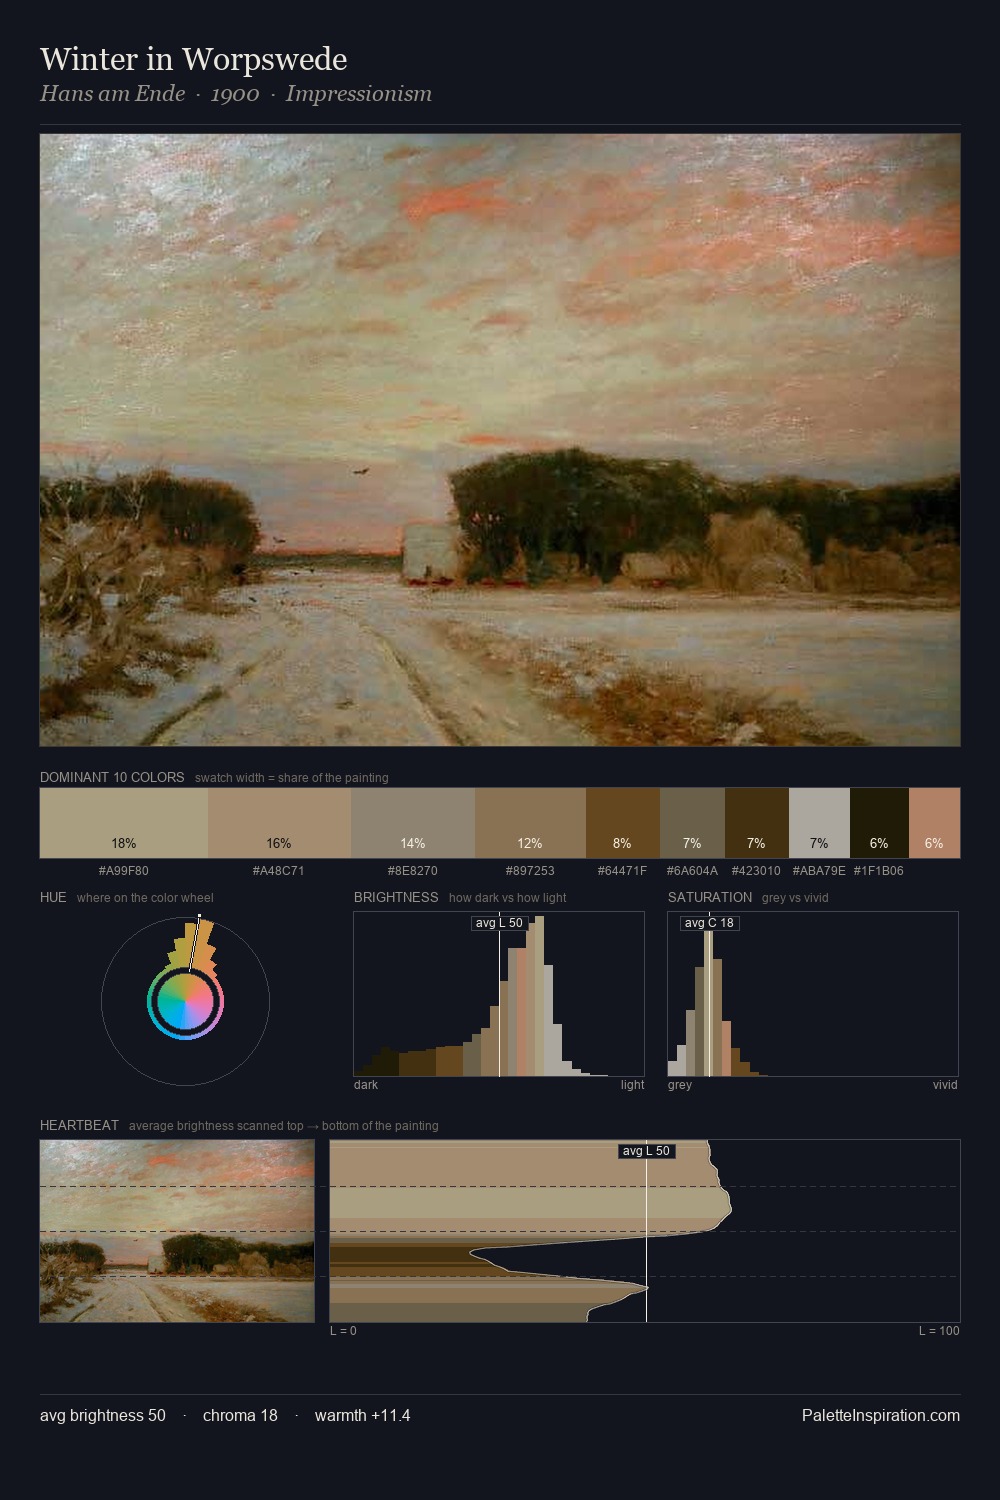Click the "dark" axis label
The height and width of the screenshot is (1500, 1000).
coord(366,1085)
